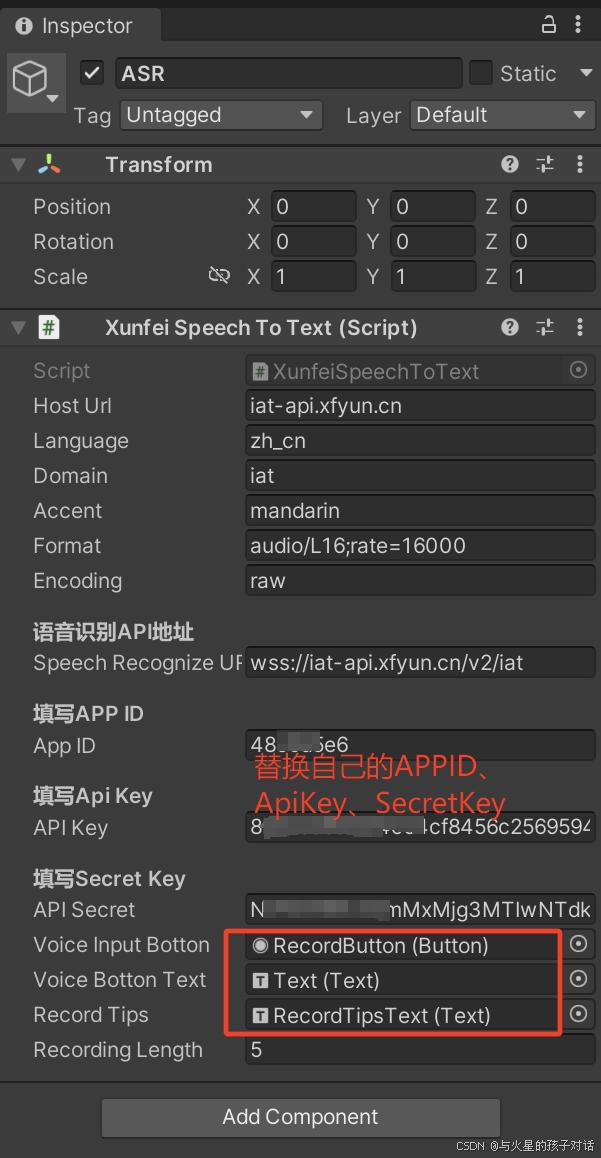601x1158 pixels.
Task: Open the Transform component three-dot menu
Action: (580, 164)
